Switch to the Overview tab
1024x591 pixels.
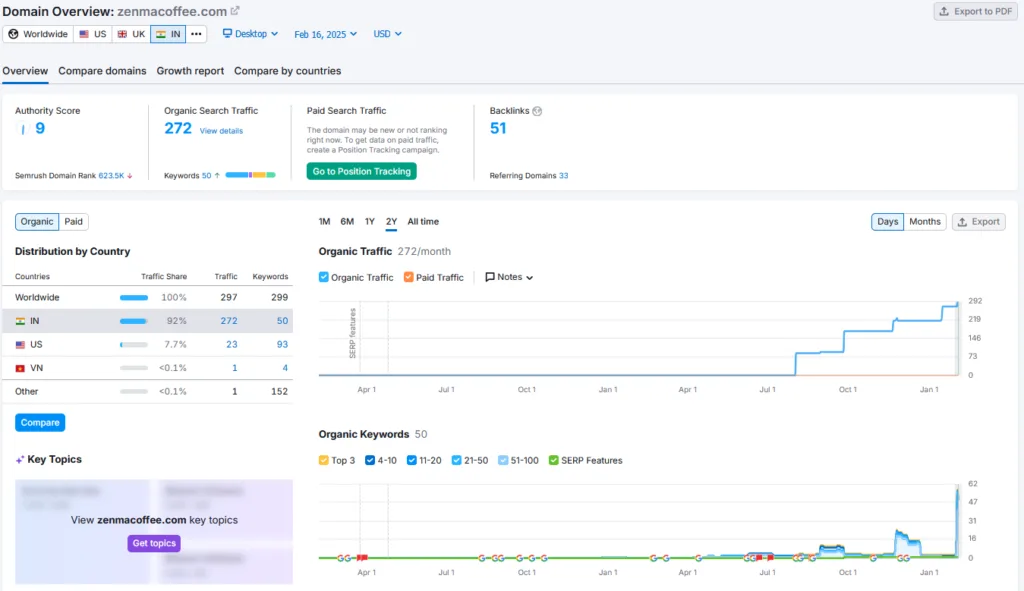tap(25, 71)
